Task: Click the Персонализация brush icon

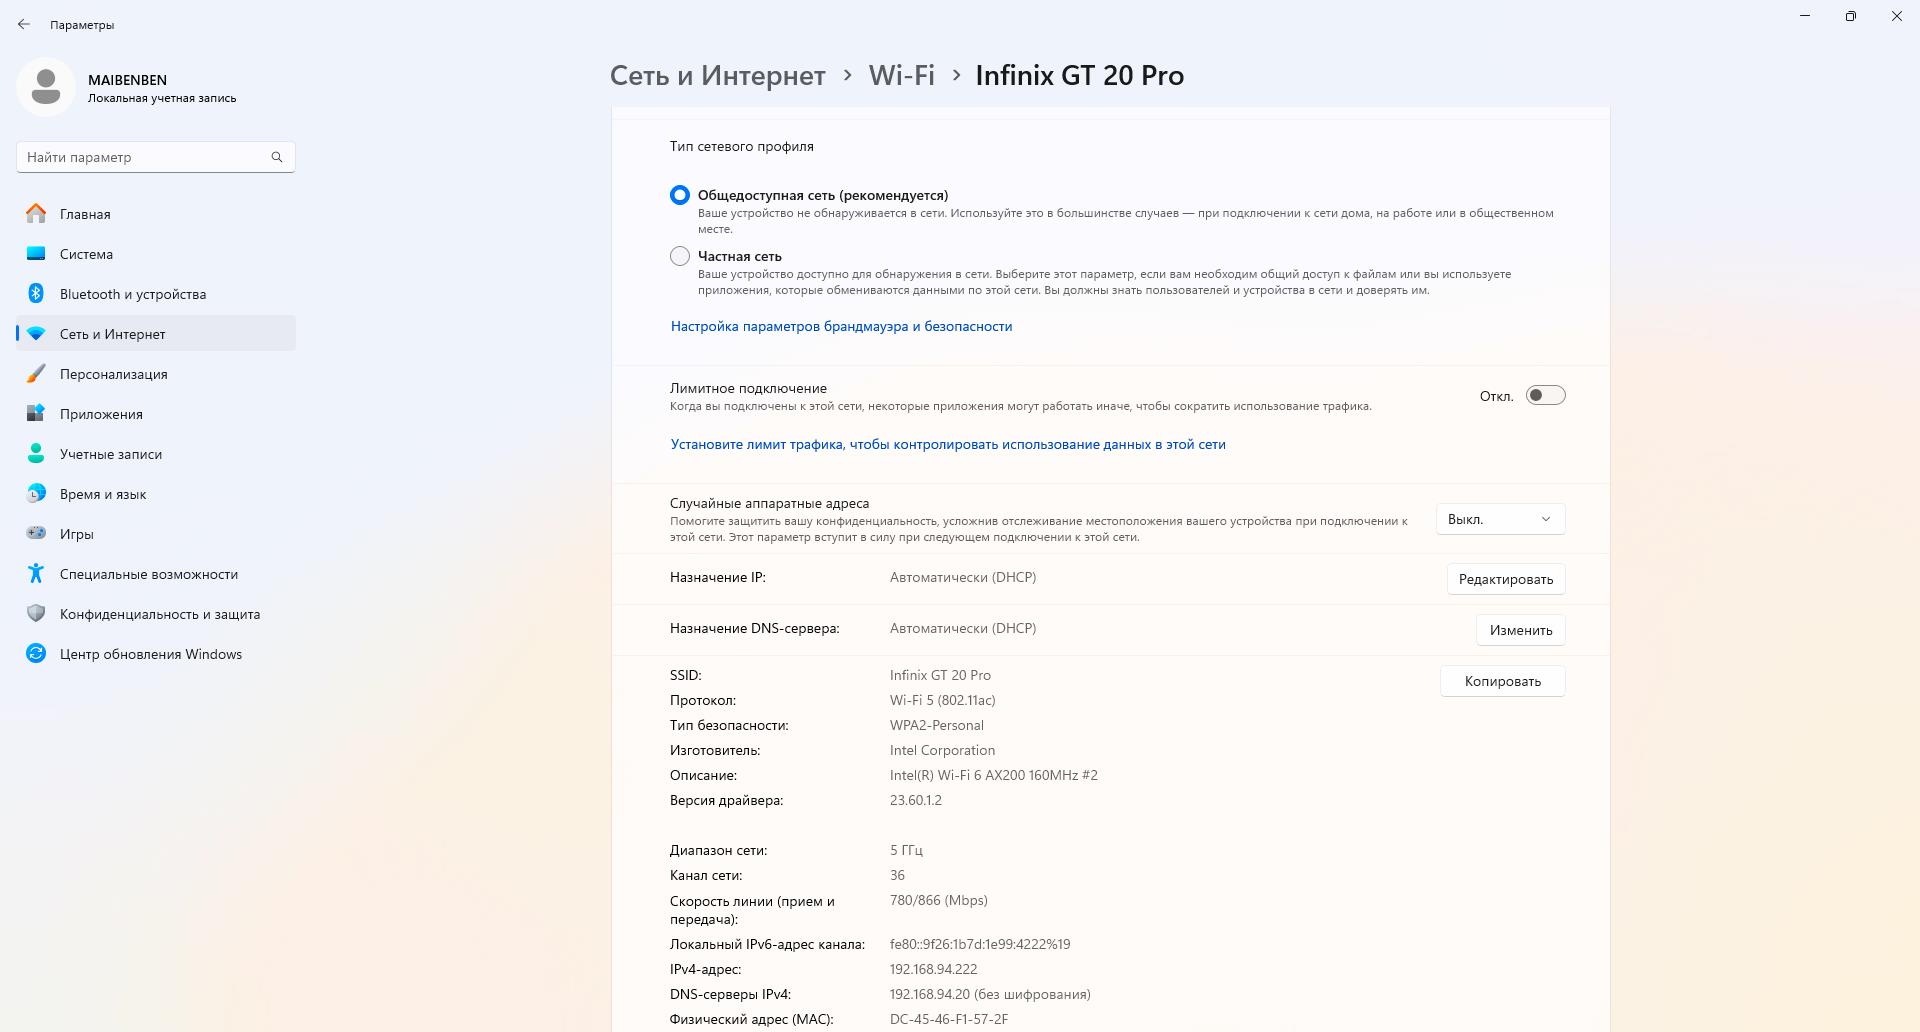Action: 36,374
